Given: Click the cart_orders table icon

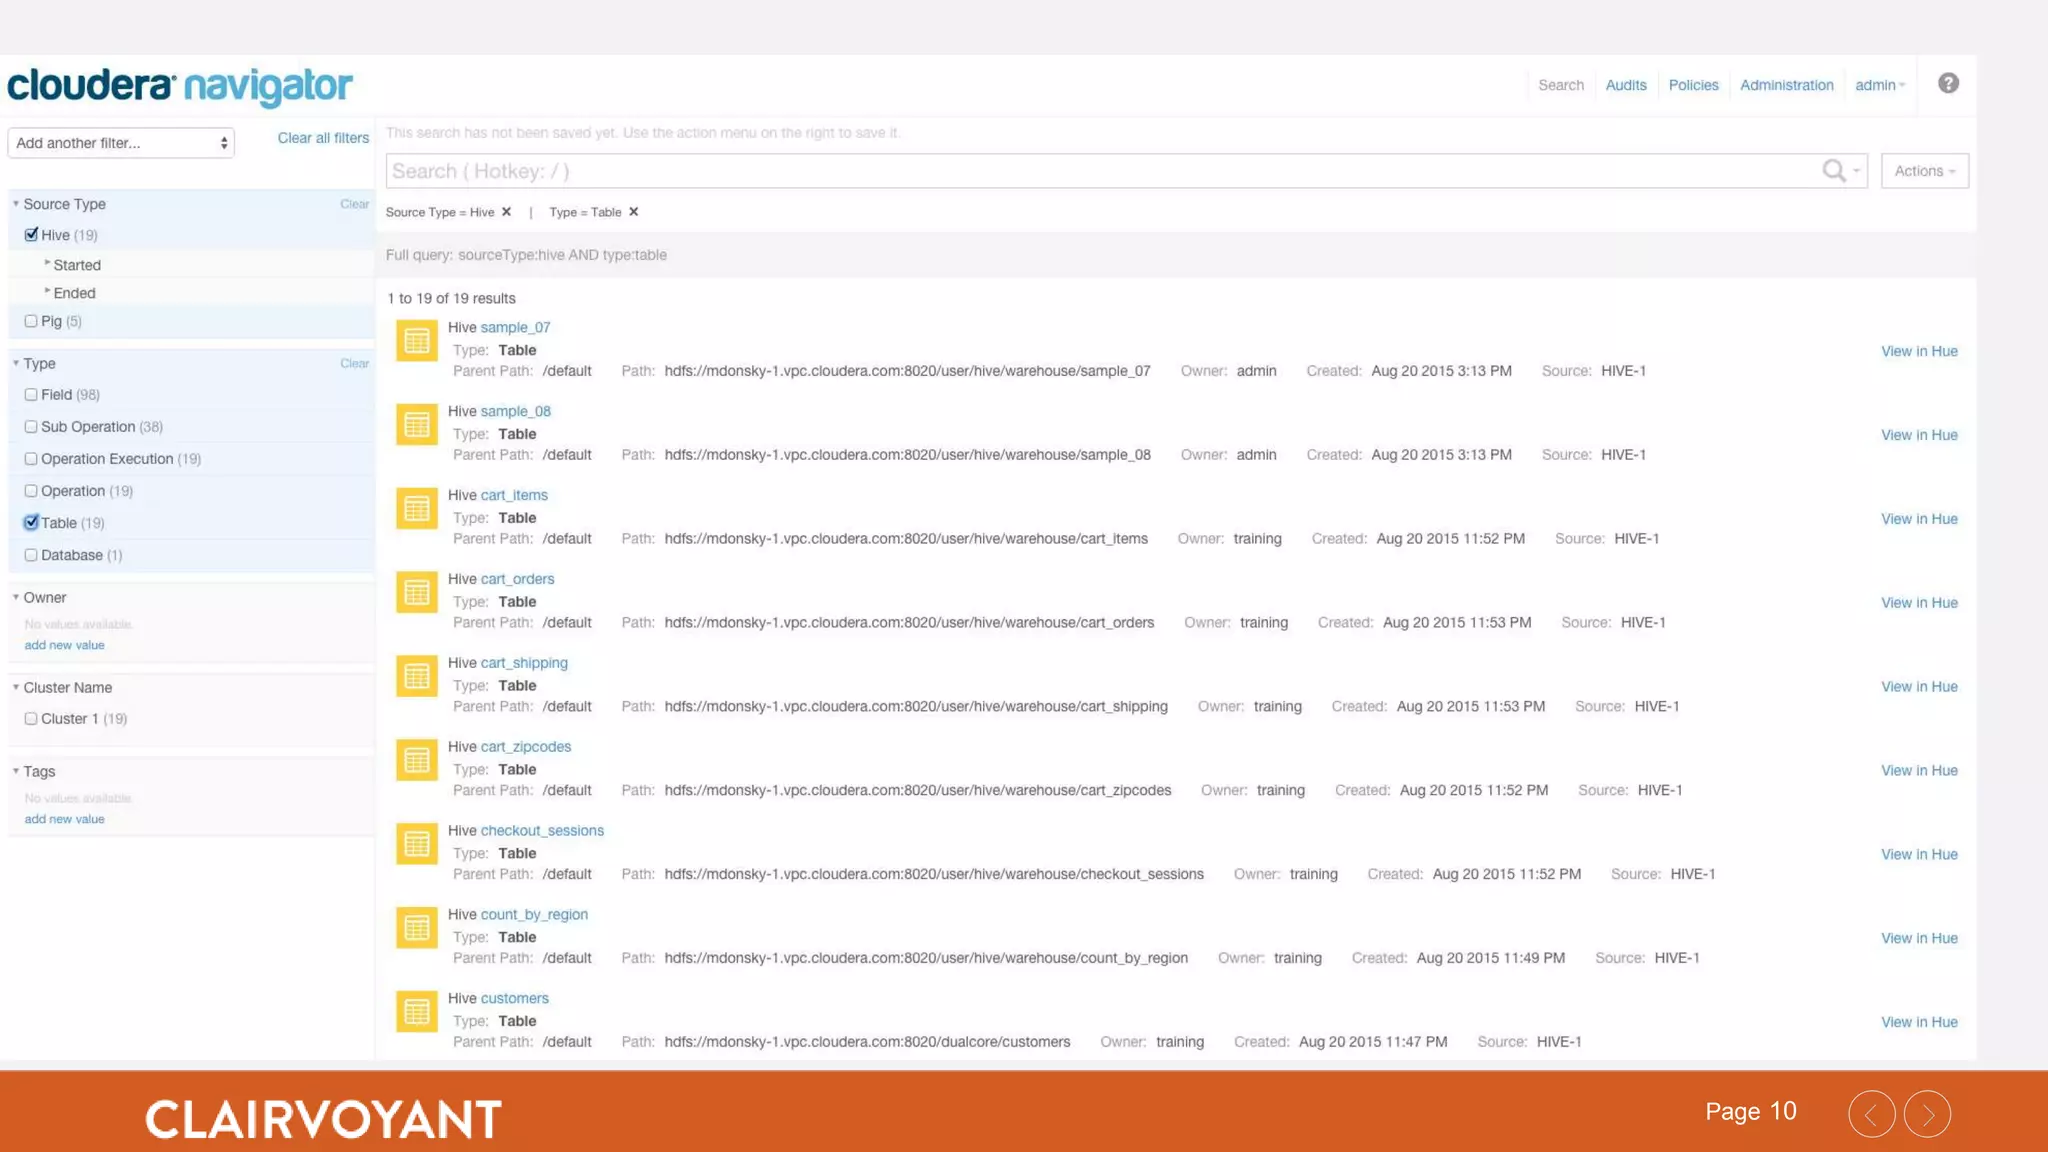Looking at the screenshot, I should [x=416, y=593].
